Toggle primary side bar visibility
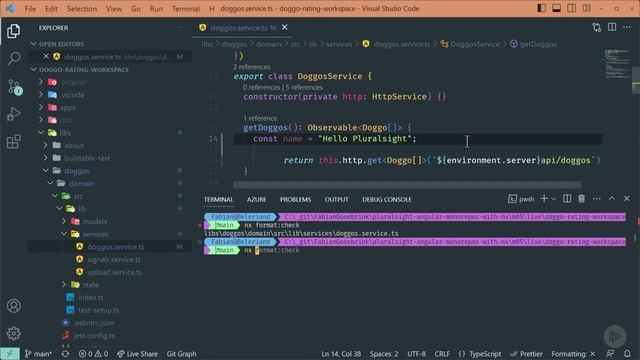Viewport: 640px width, 360px height. pos(541,8)
